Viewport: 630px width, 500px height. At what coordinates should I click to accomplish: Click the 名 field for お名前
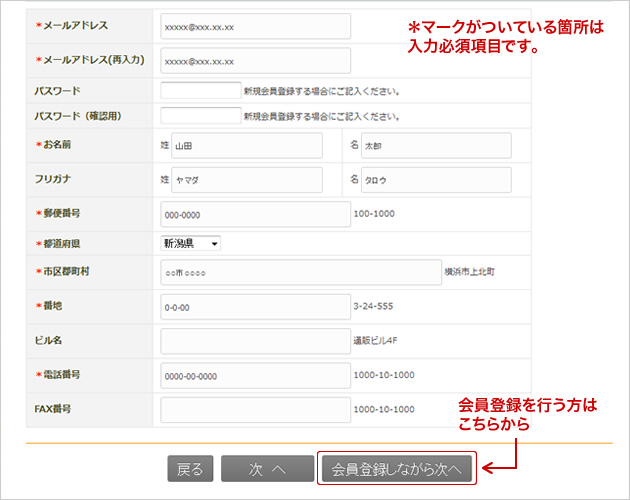435,146
